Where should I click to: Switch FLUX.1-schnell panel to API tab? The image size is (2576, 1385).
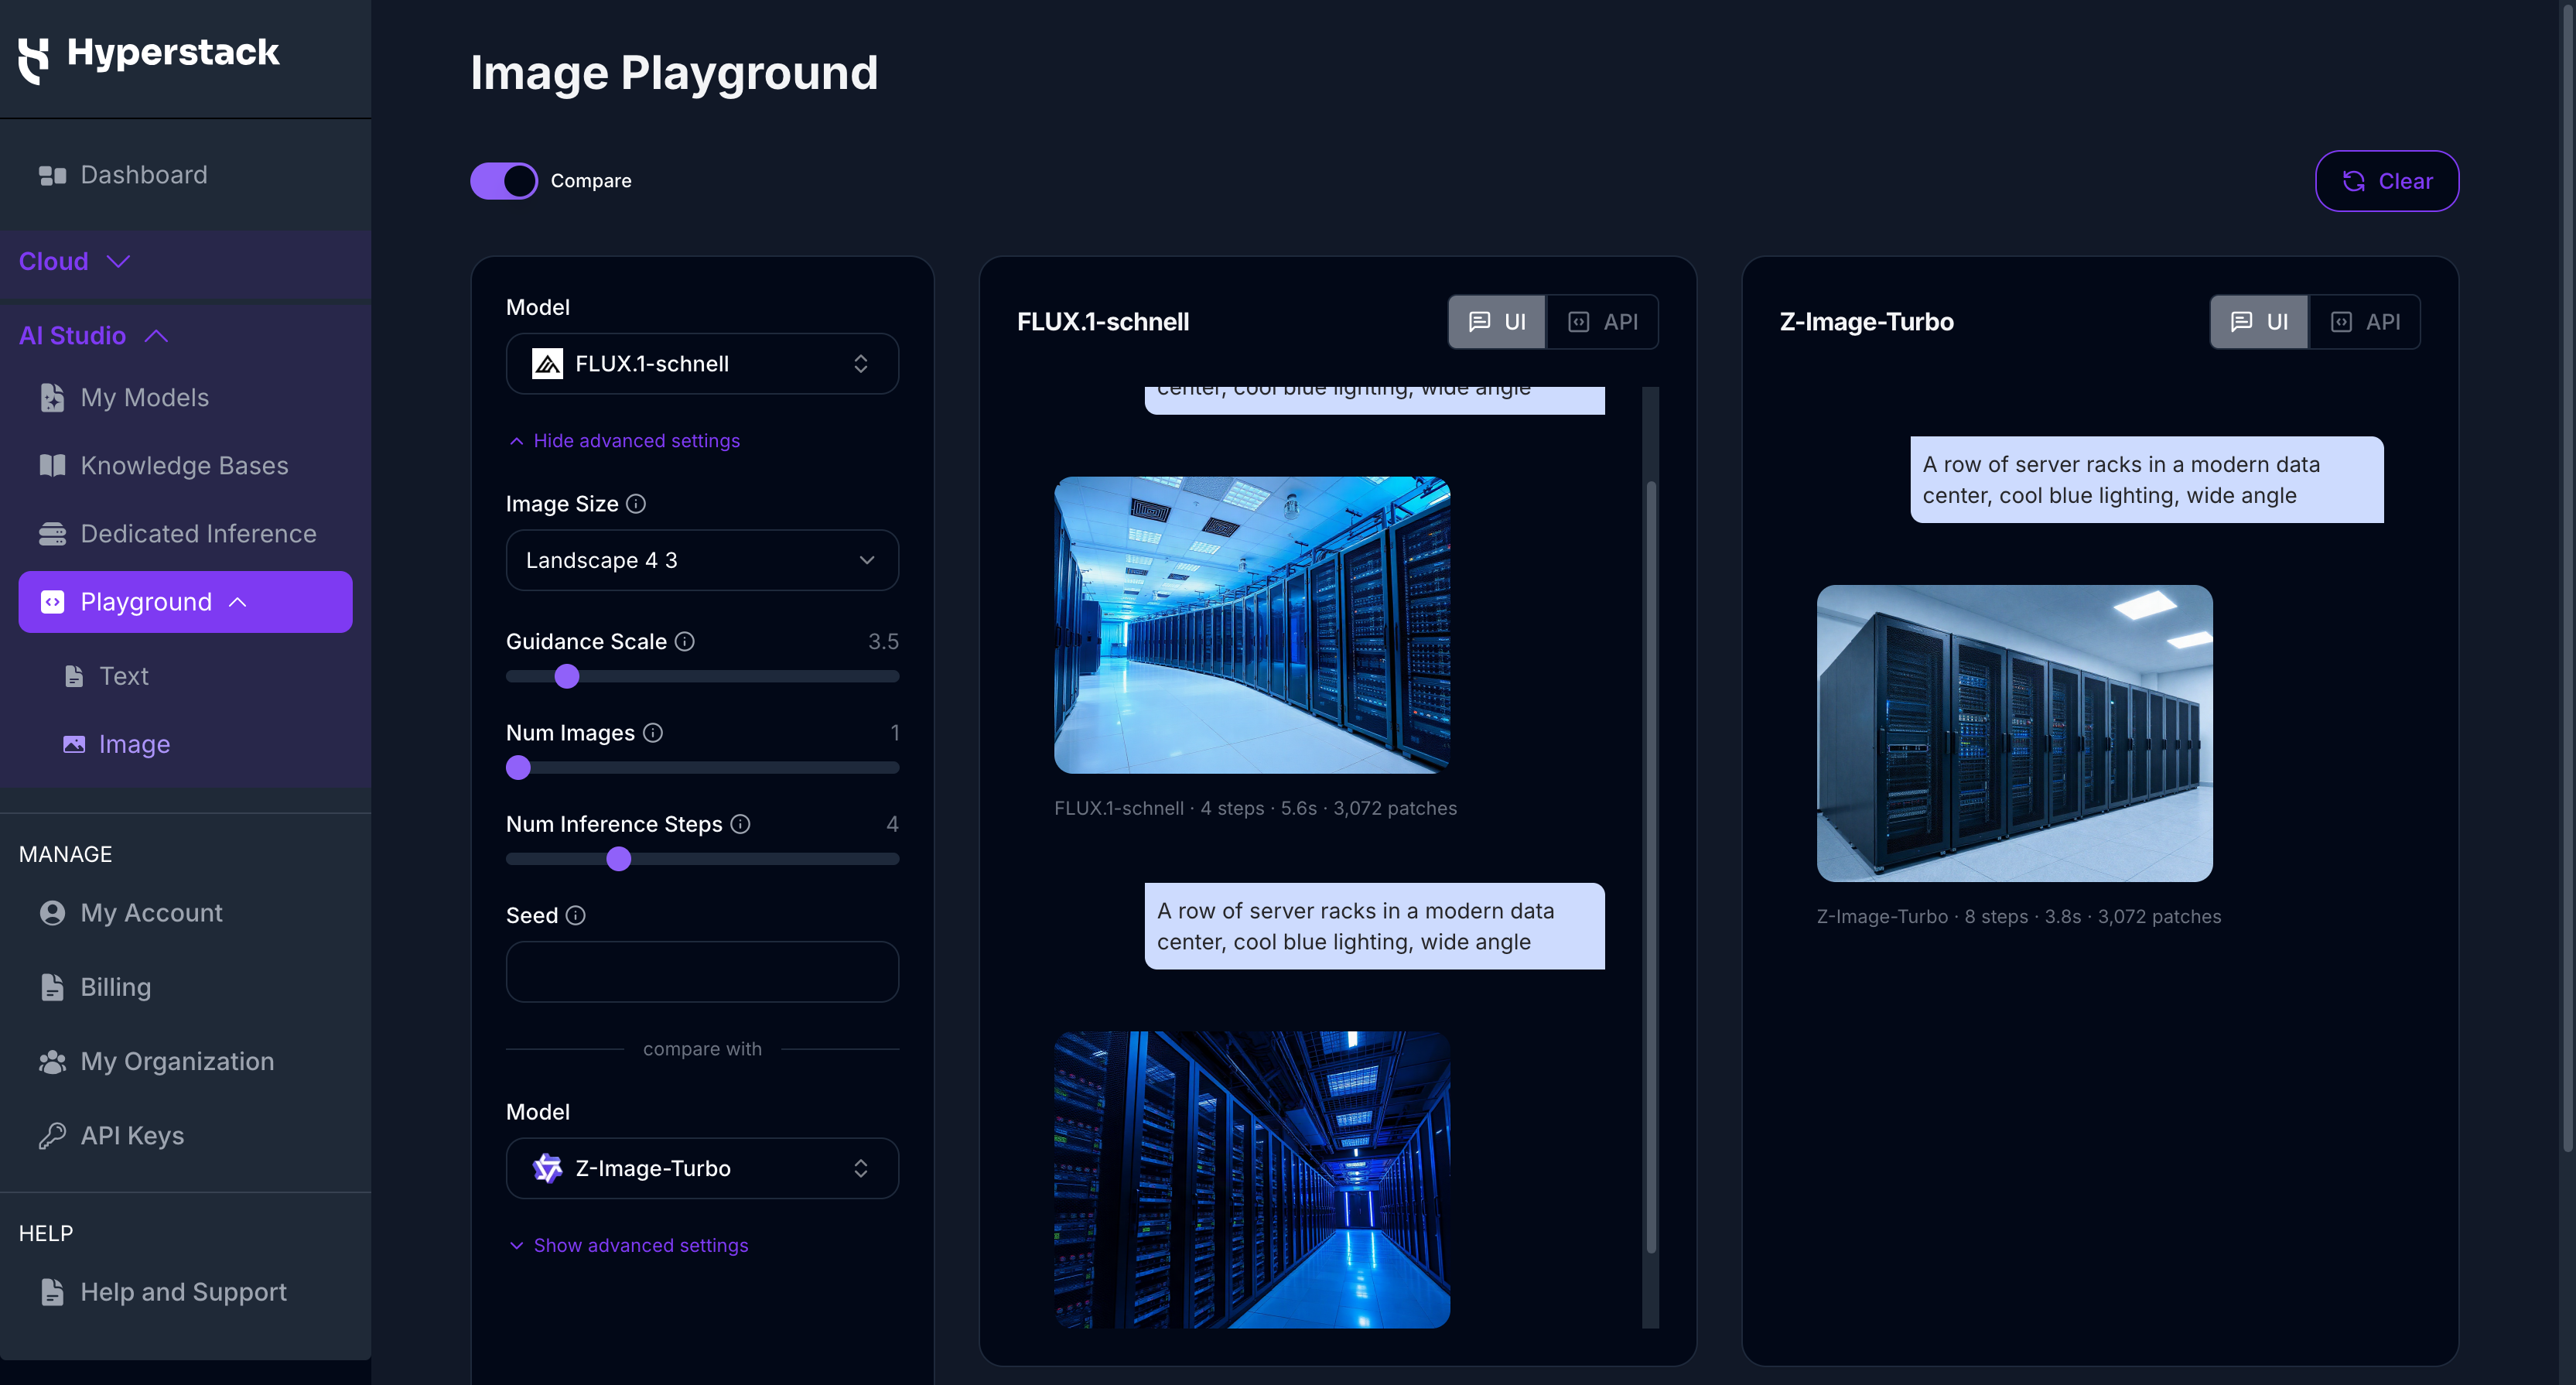click(1602, 322)
